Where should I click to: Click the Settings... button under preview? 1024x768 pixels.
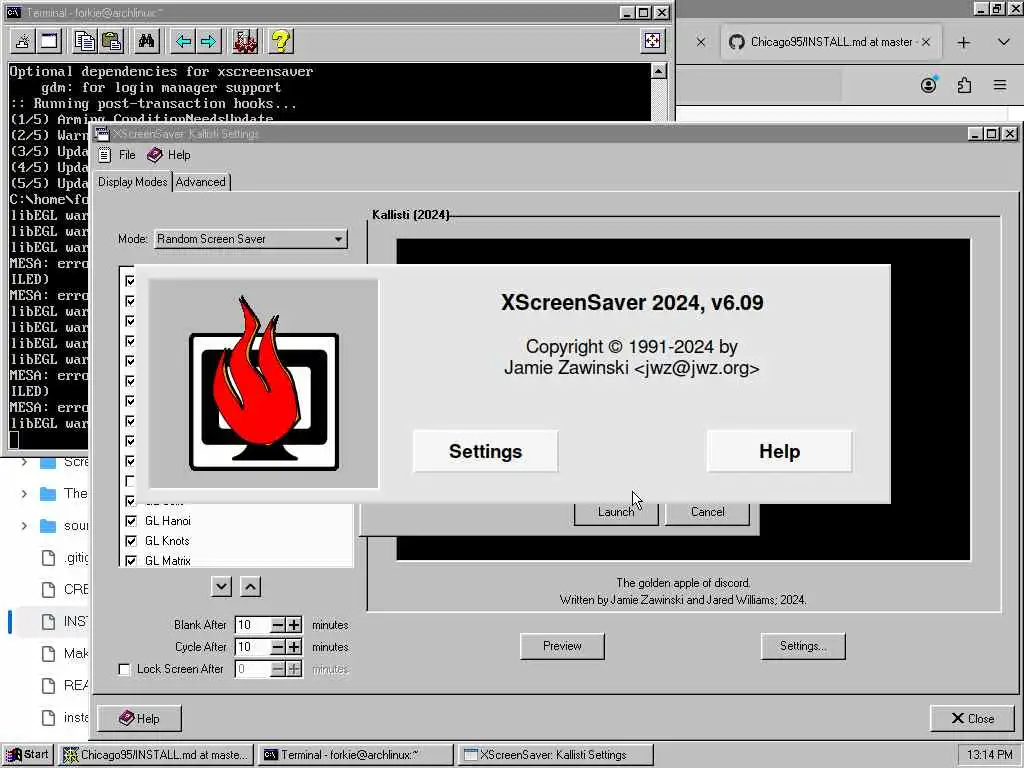[x=803, y=646]
